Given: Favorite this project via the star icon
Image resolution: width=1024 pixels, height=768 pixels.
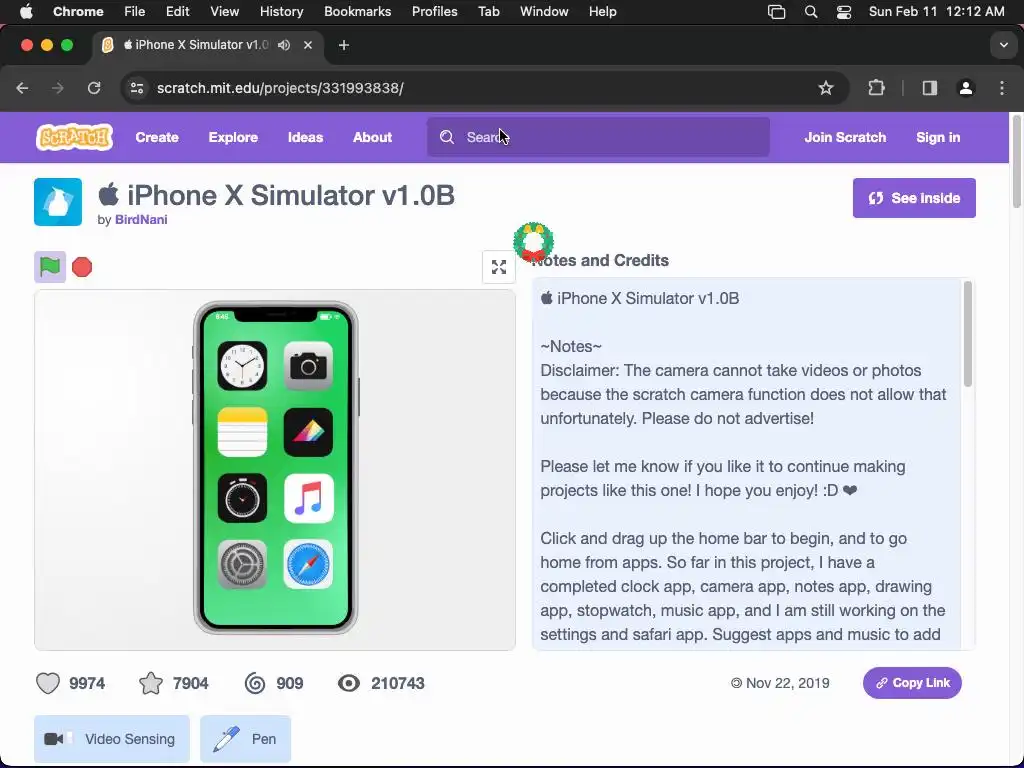Looking at the screenshot, I should point(151,683).
